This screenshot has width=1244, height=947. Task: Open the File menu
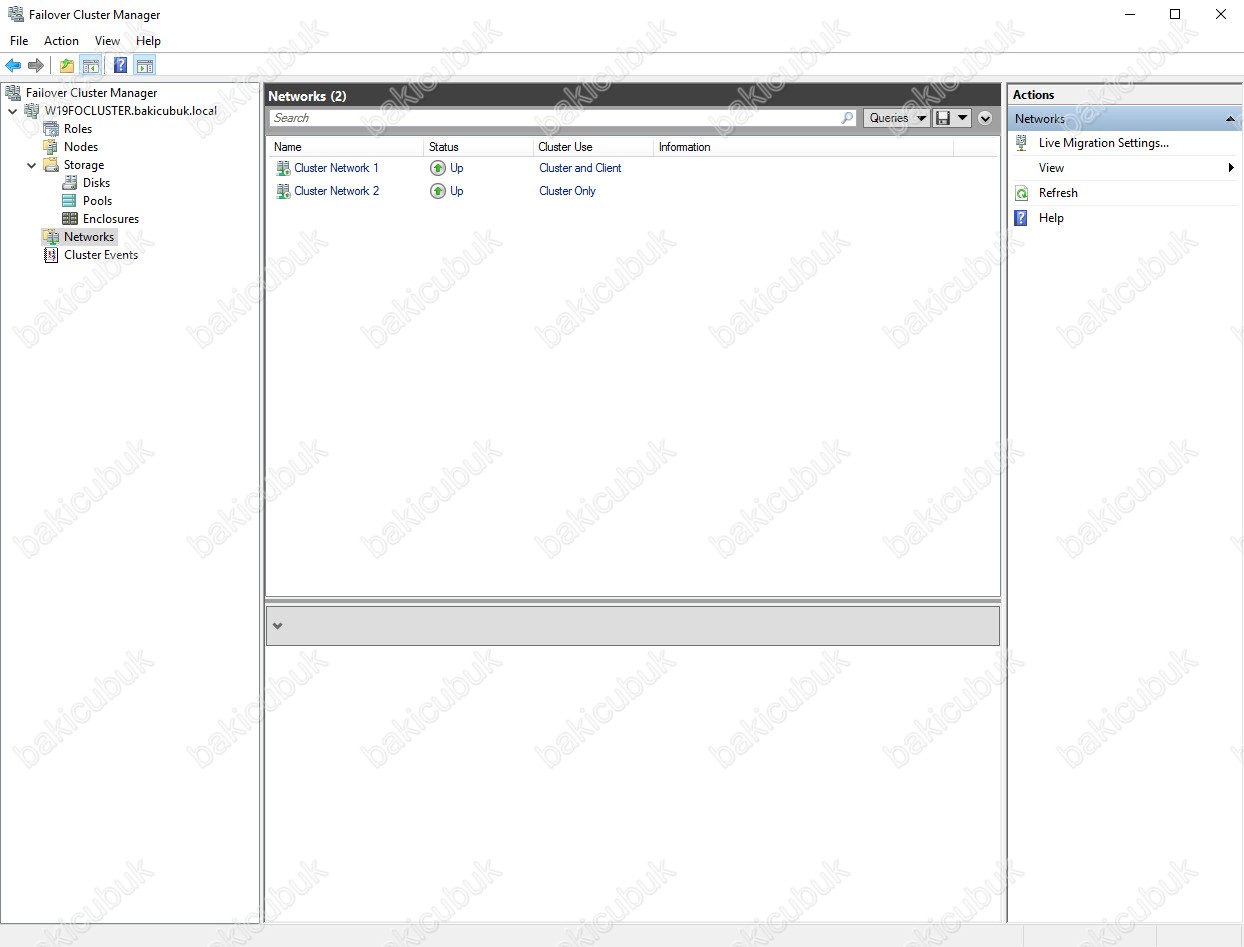[x=19, y=41]
